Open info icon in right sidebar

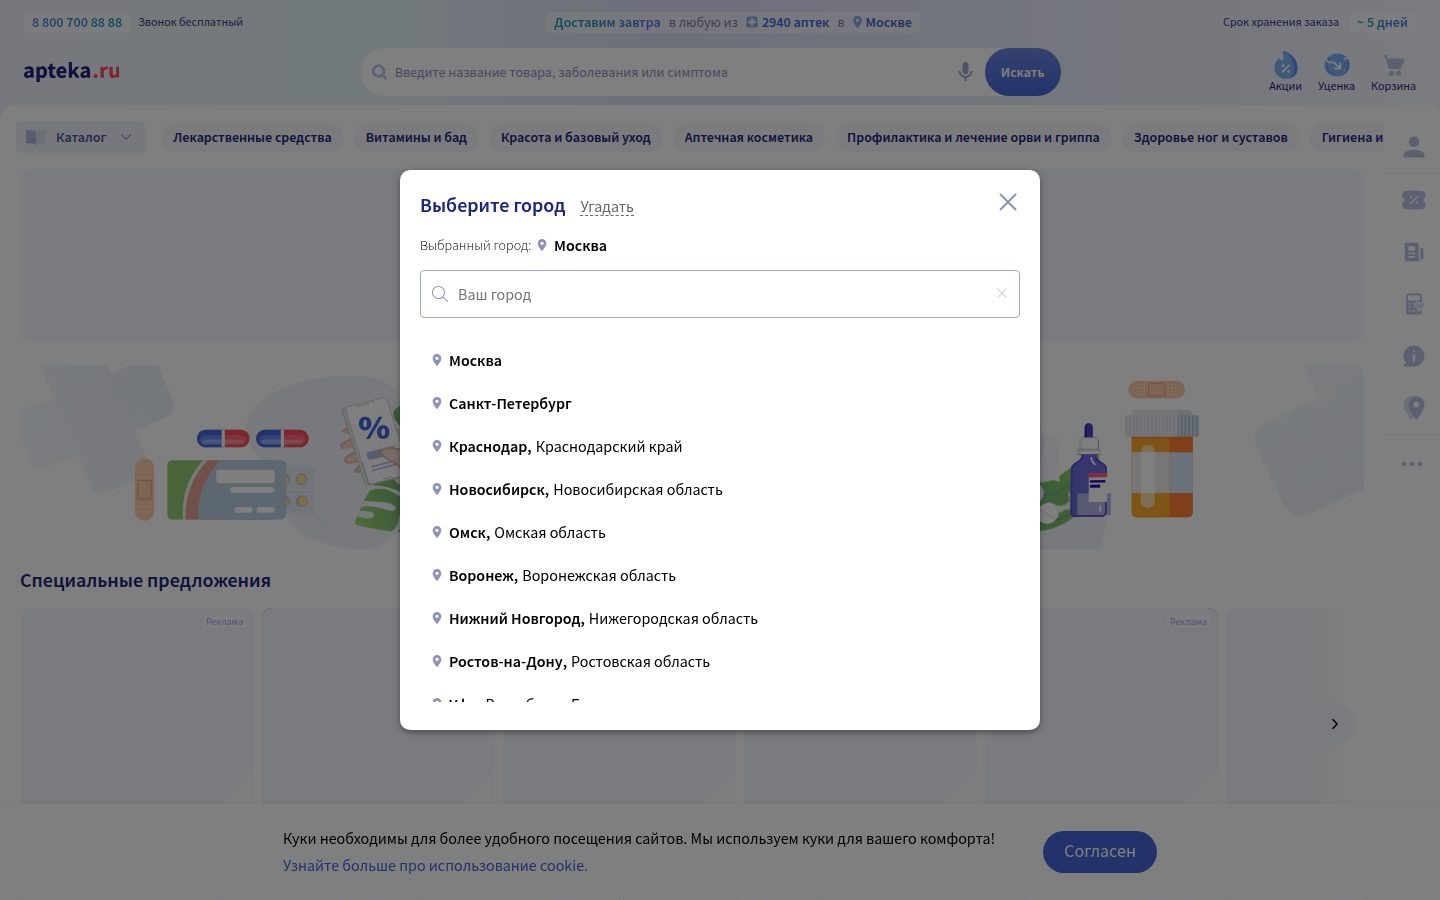tap(1413, 356)
